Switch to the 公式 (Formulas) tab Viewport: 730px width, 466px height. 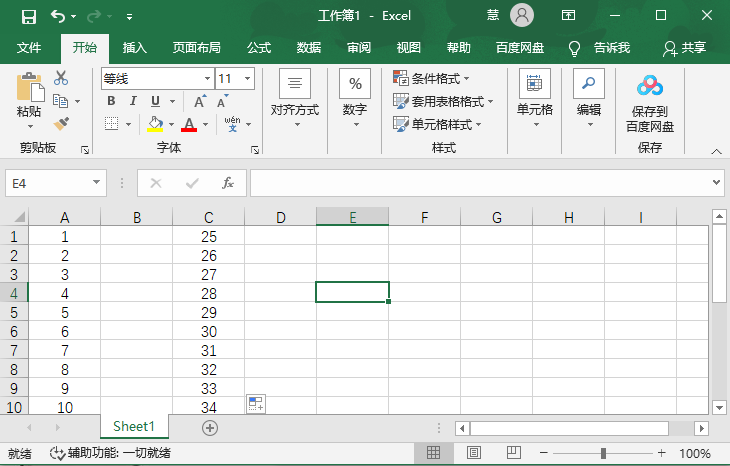tap(259, 47)
